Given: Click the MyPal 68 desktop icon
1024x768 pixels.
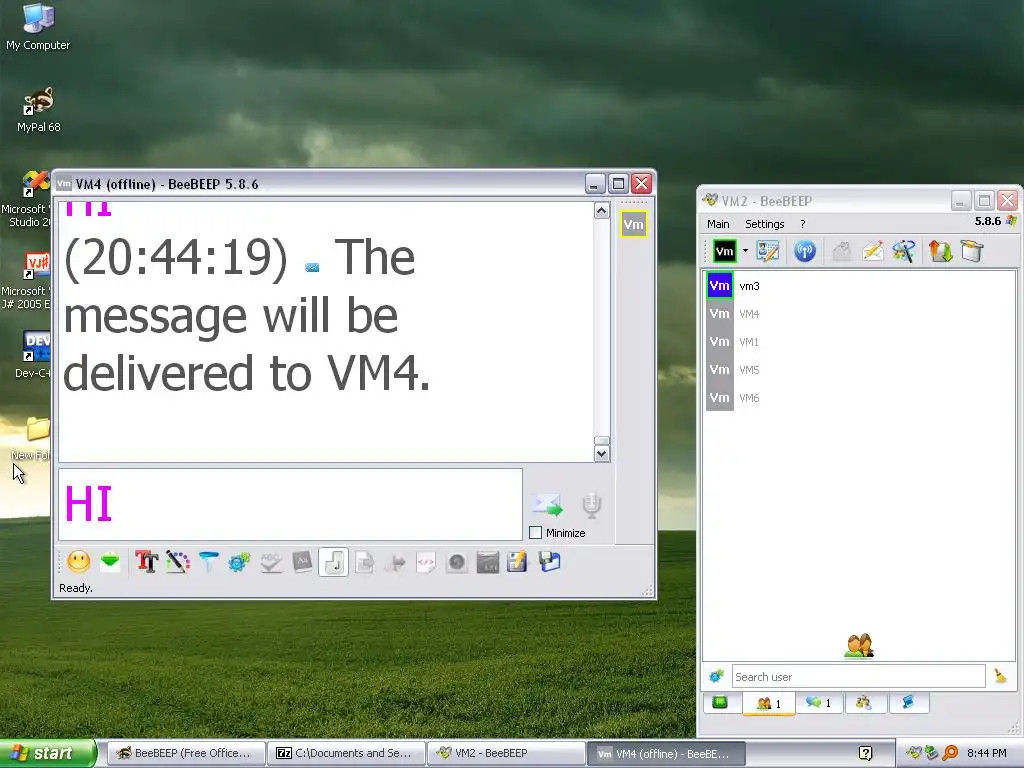Looking at the screenshot, I should pos(38,110).
